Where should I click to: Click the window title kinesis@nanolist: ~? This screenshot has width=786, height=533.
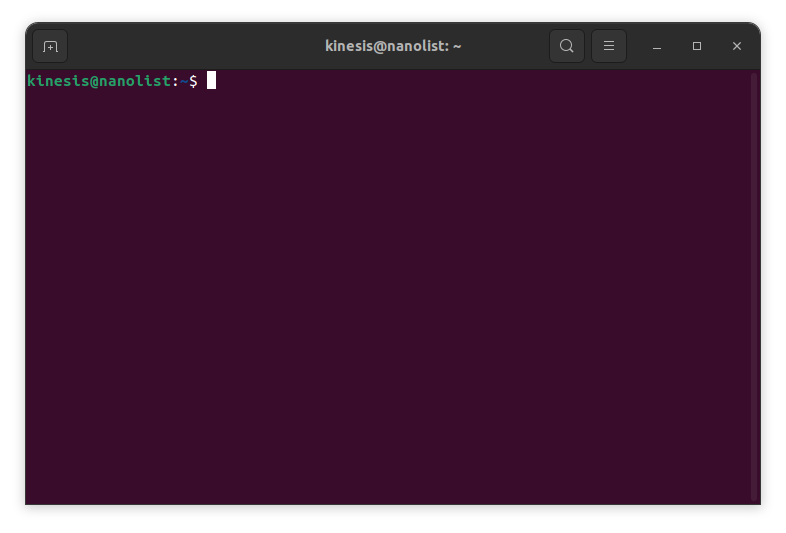393,46
